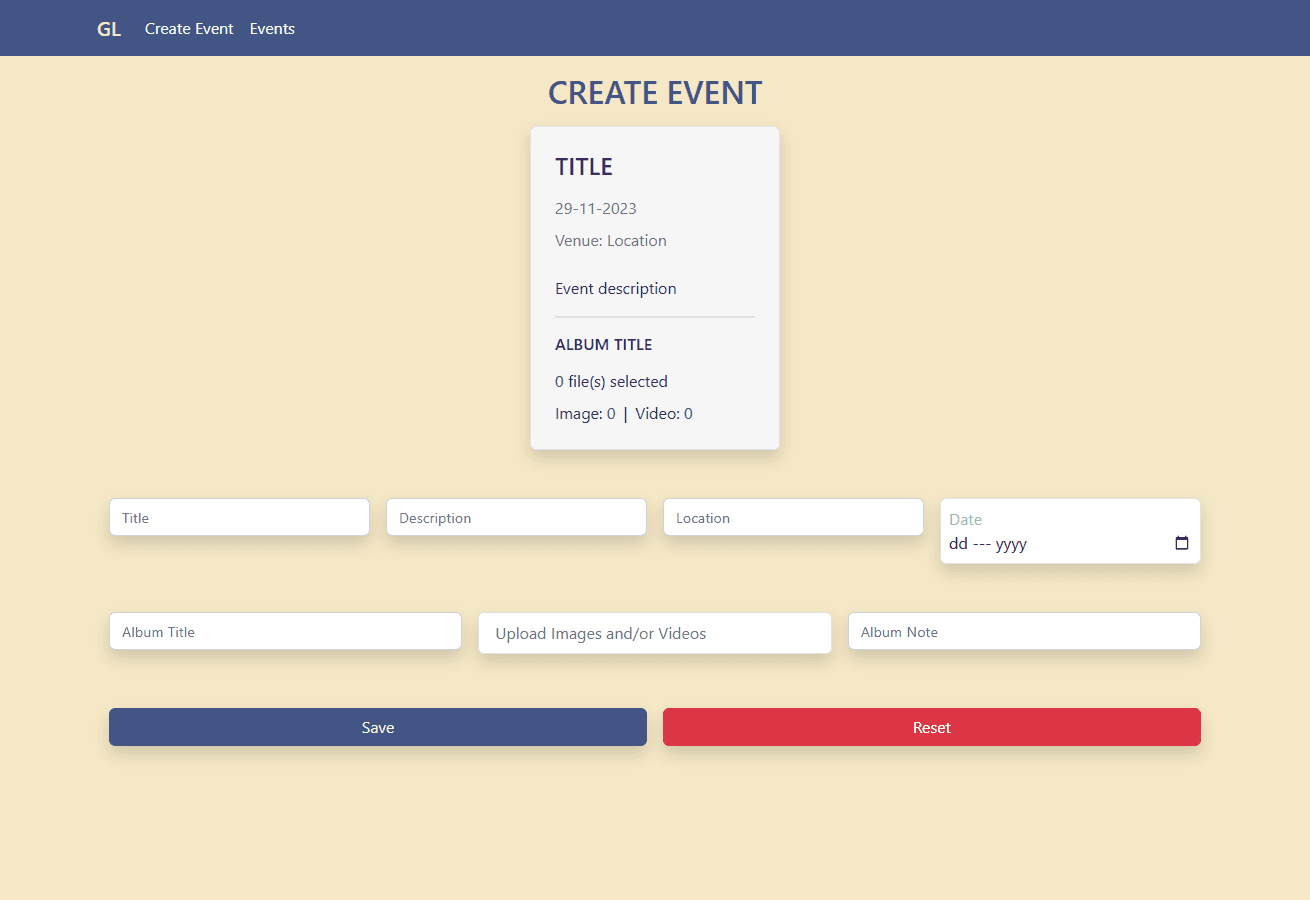Click the ALBUM TITLE label in card
Image resolution: width=1310 pixels, height=900 pixels.
coord(604,345)
